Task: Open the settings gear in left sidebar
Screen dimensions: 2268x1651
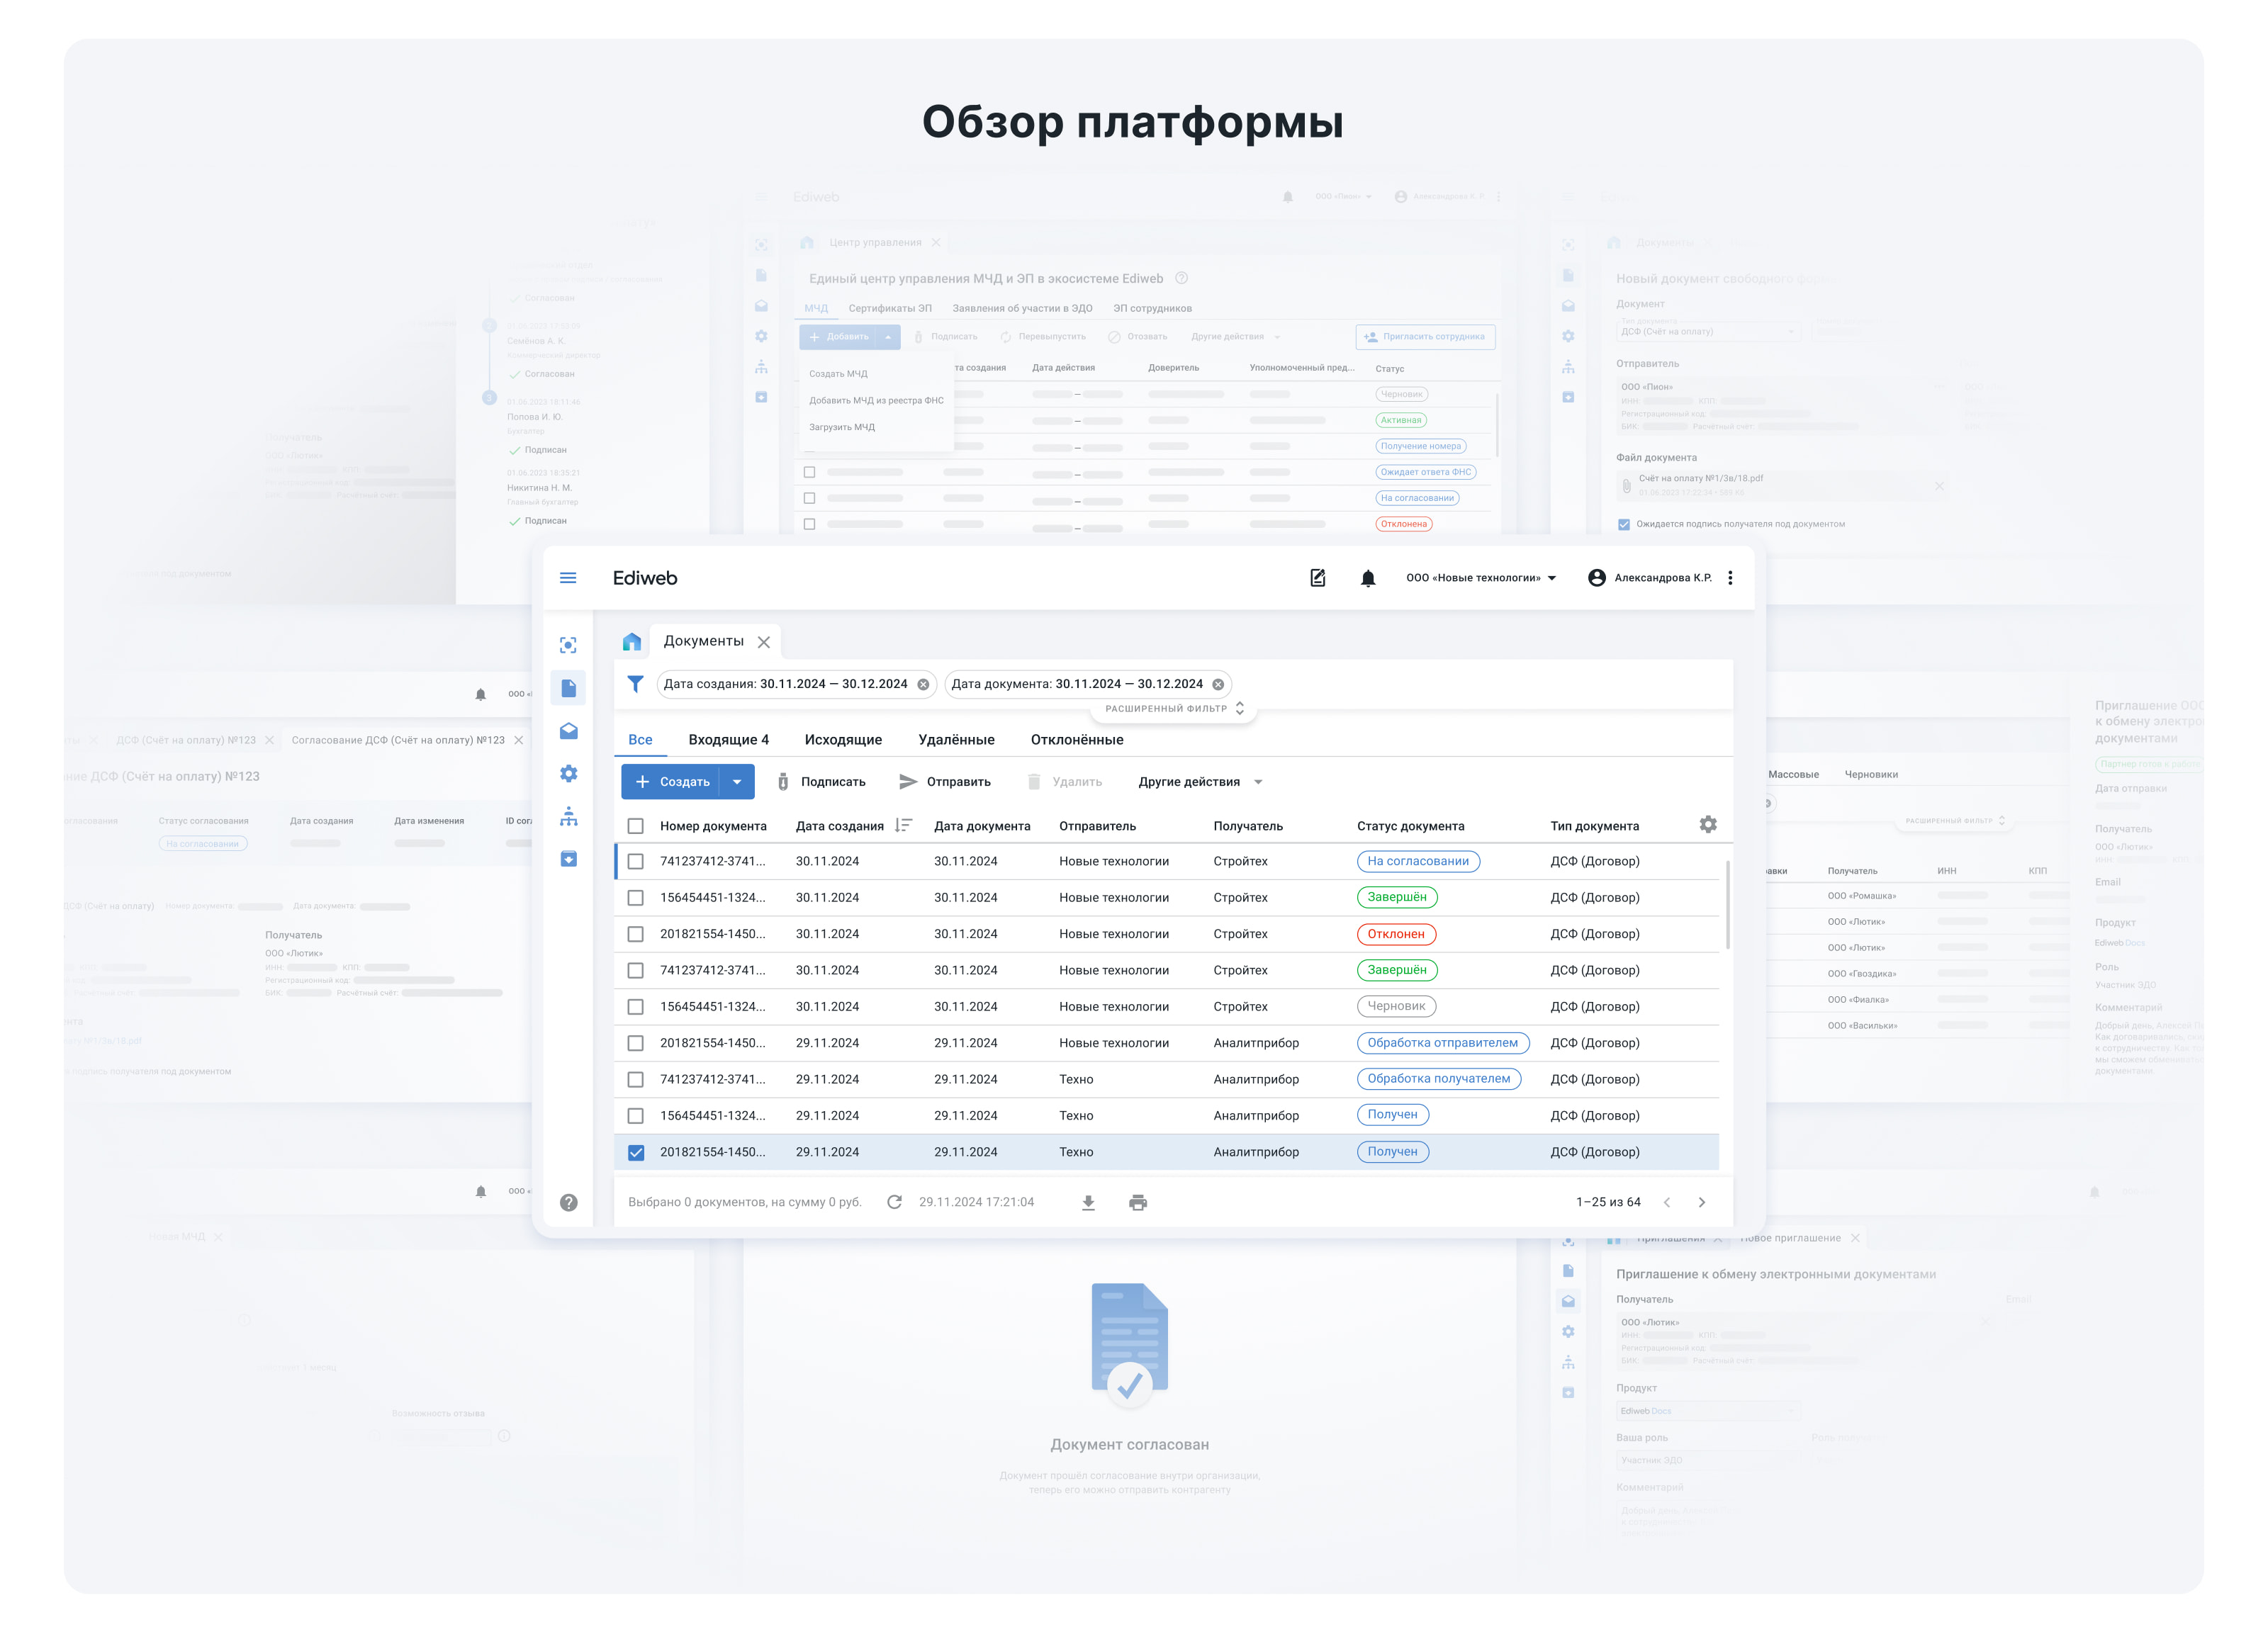Action: [x=568, y=774]
